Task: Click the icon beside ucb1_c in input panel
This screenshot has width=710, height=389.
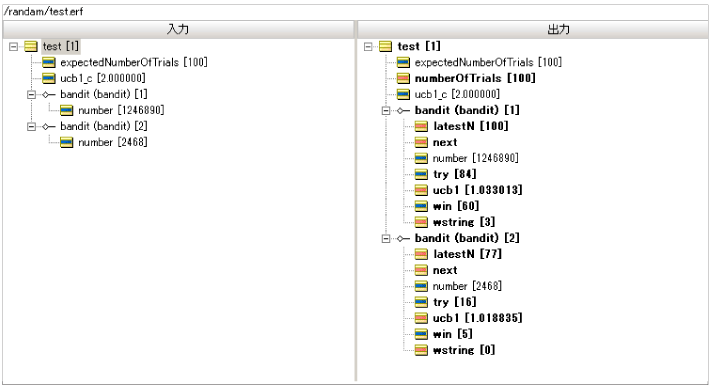Action: click(x=48, y=78)
